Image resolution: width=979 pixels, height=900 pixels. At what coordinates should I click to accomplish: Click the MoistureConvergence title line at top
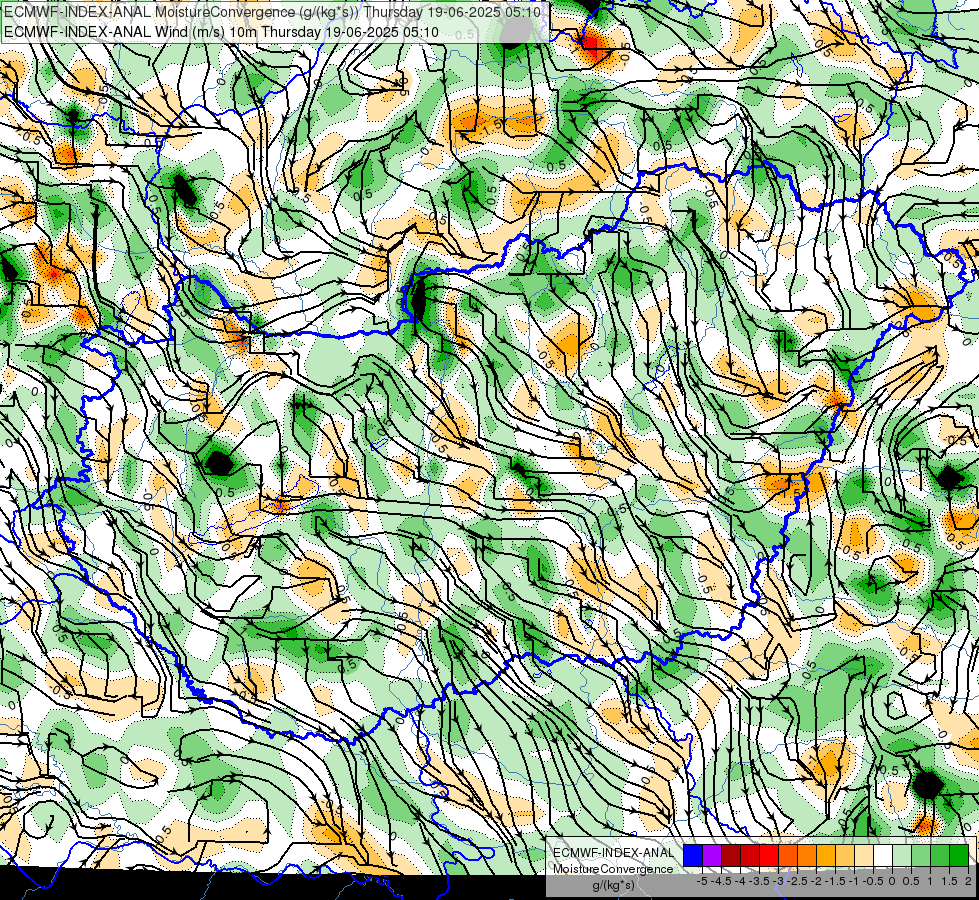(272, 12)
